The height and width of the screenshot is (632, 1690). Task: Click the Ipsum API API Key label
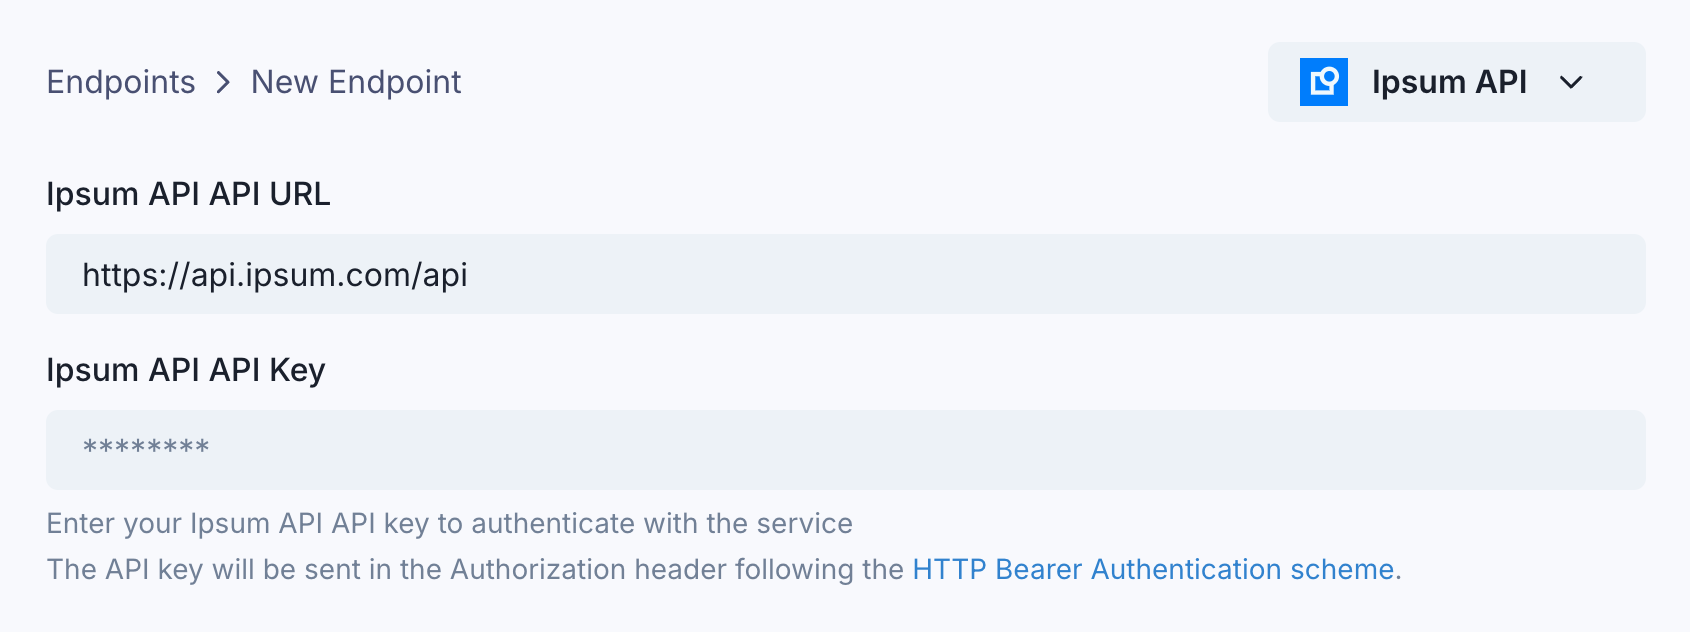point(186,370)
